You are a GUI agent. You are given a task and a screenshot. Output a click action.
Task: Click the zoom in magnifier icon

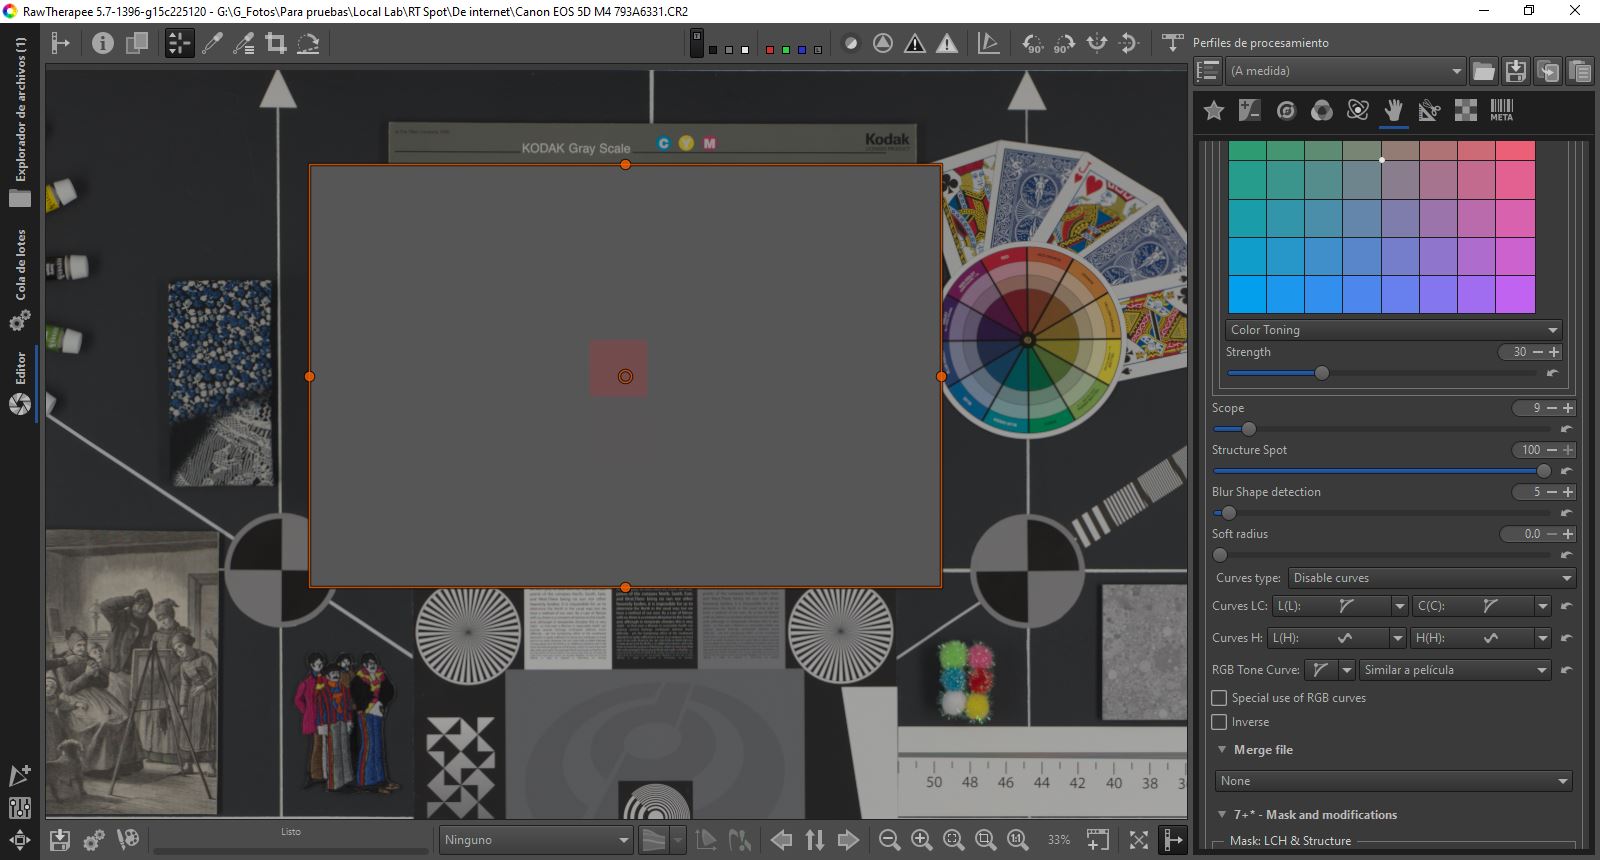click(x=921, y=840)
